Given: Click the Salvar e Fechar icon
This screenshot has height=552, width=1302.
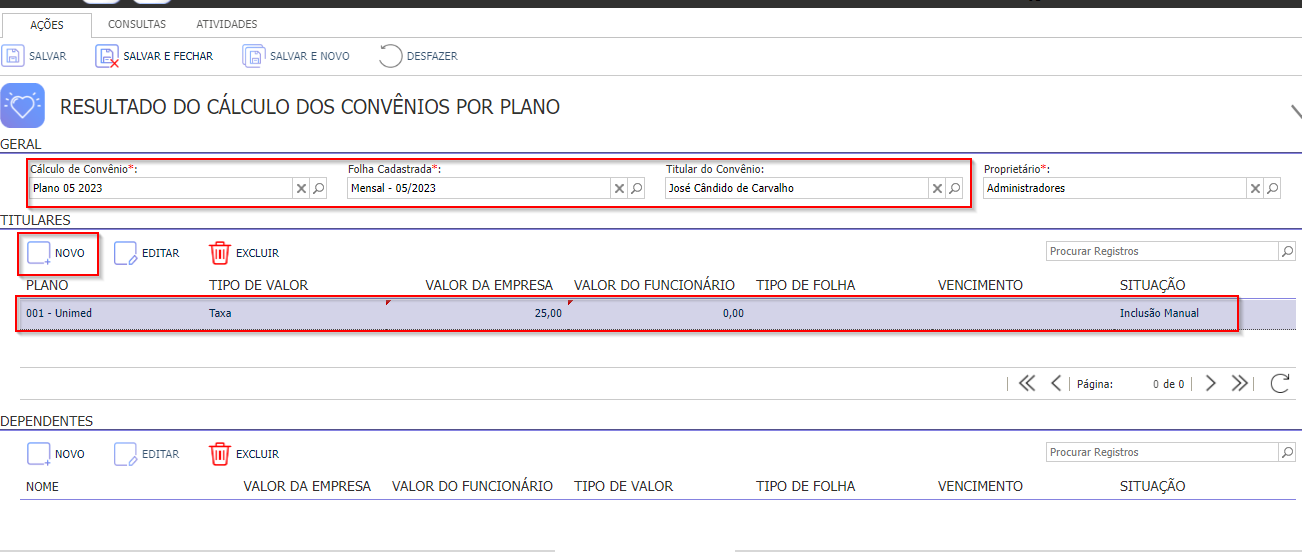Looking at the screenshot, I should point(107,56).
